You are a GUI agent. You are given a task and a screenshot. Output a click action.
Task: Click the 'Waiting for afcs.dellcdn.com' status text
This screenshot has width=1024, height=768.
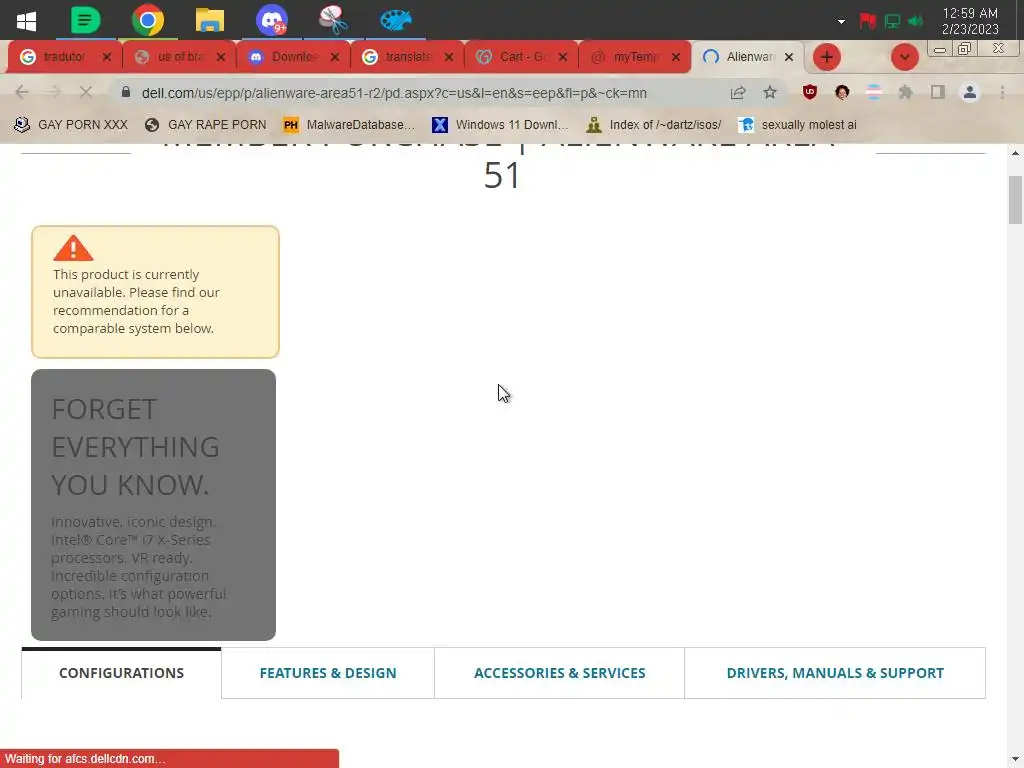85,759
